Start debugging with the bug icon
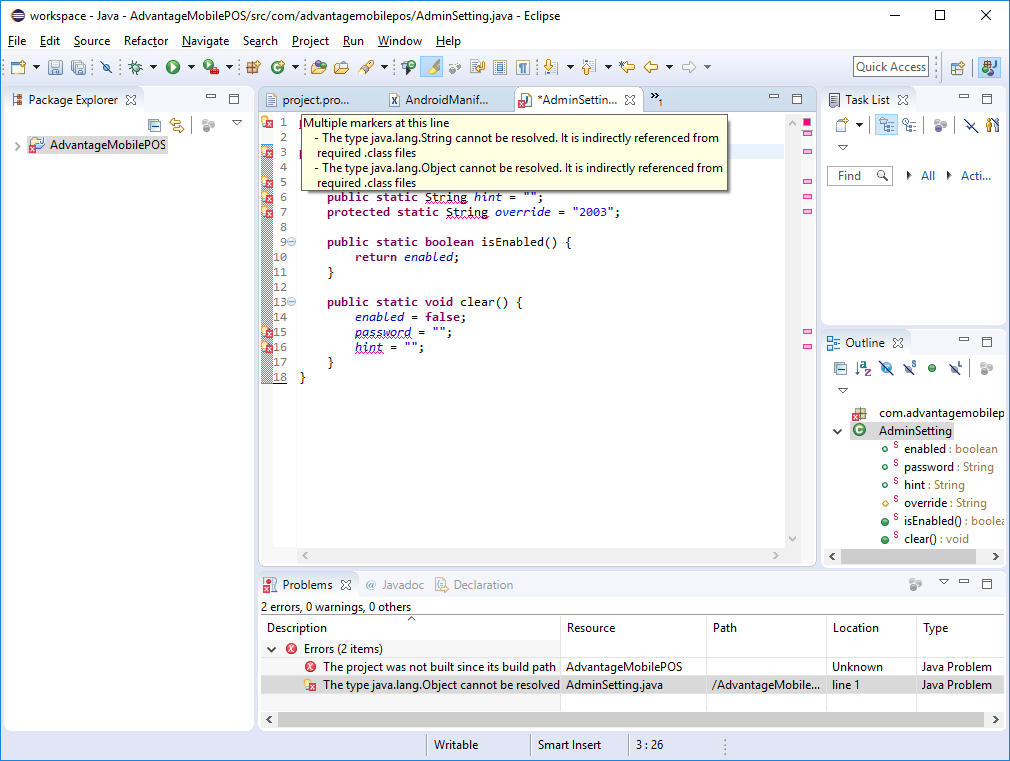Viewport: 1010px width, 761px height. [136, 67]
